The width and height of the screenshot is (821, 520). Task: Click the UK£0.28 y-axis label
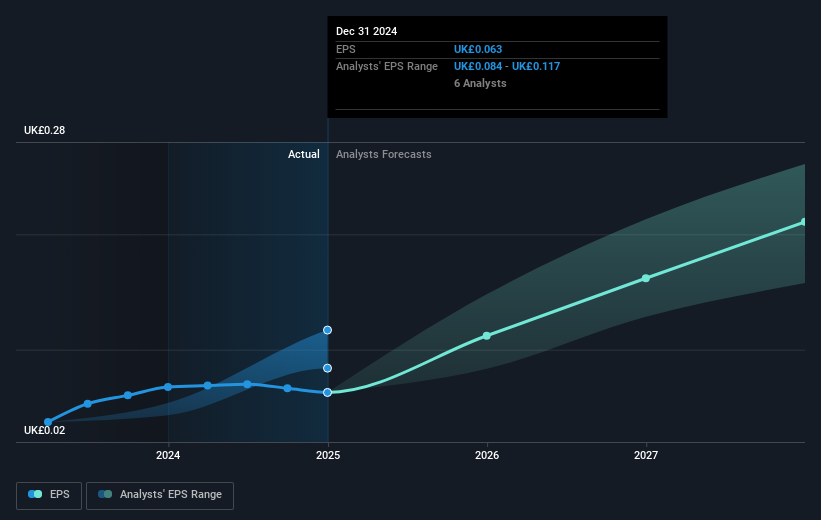(45, 130)
